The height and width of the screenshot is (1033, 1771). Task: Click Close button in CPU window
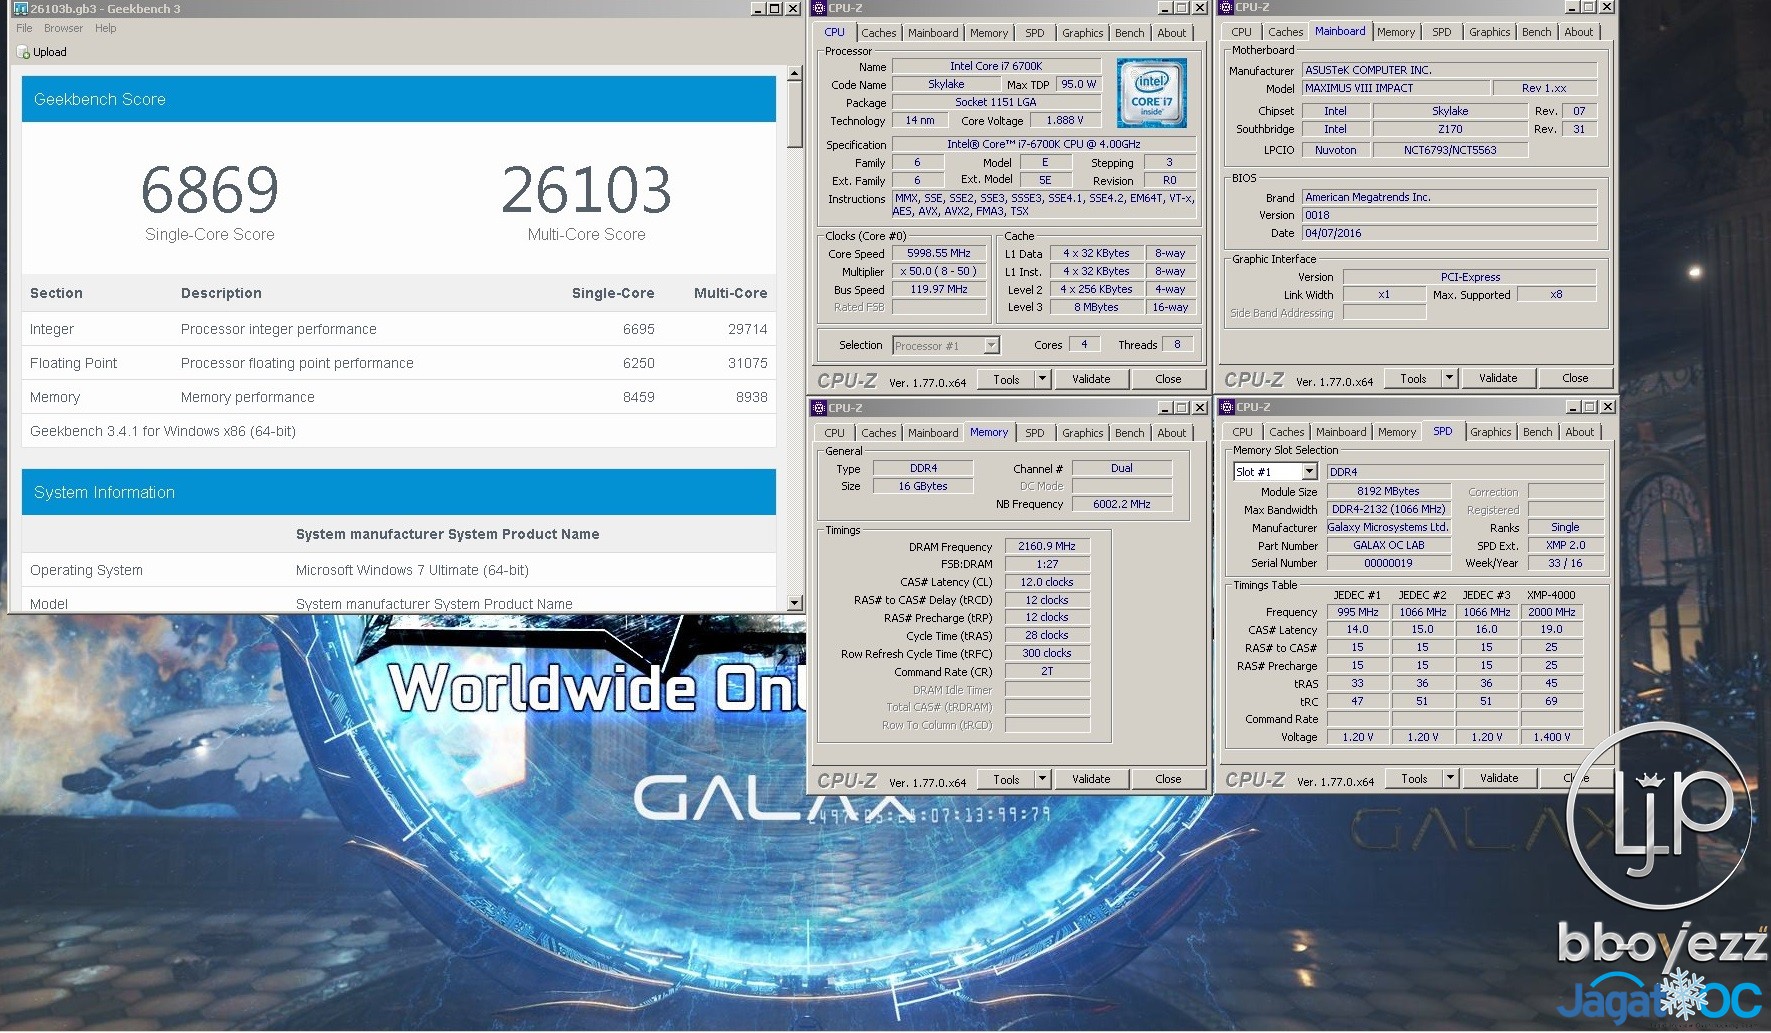click(x=1168, y=379)
